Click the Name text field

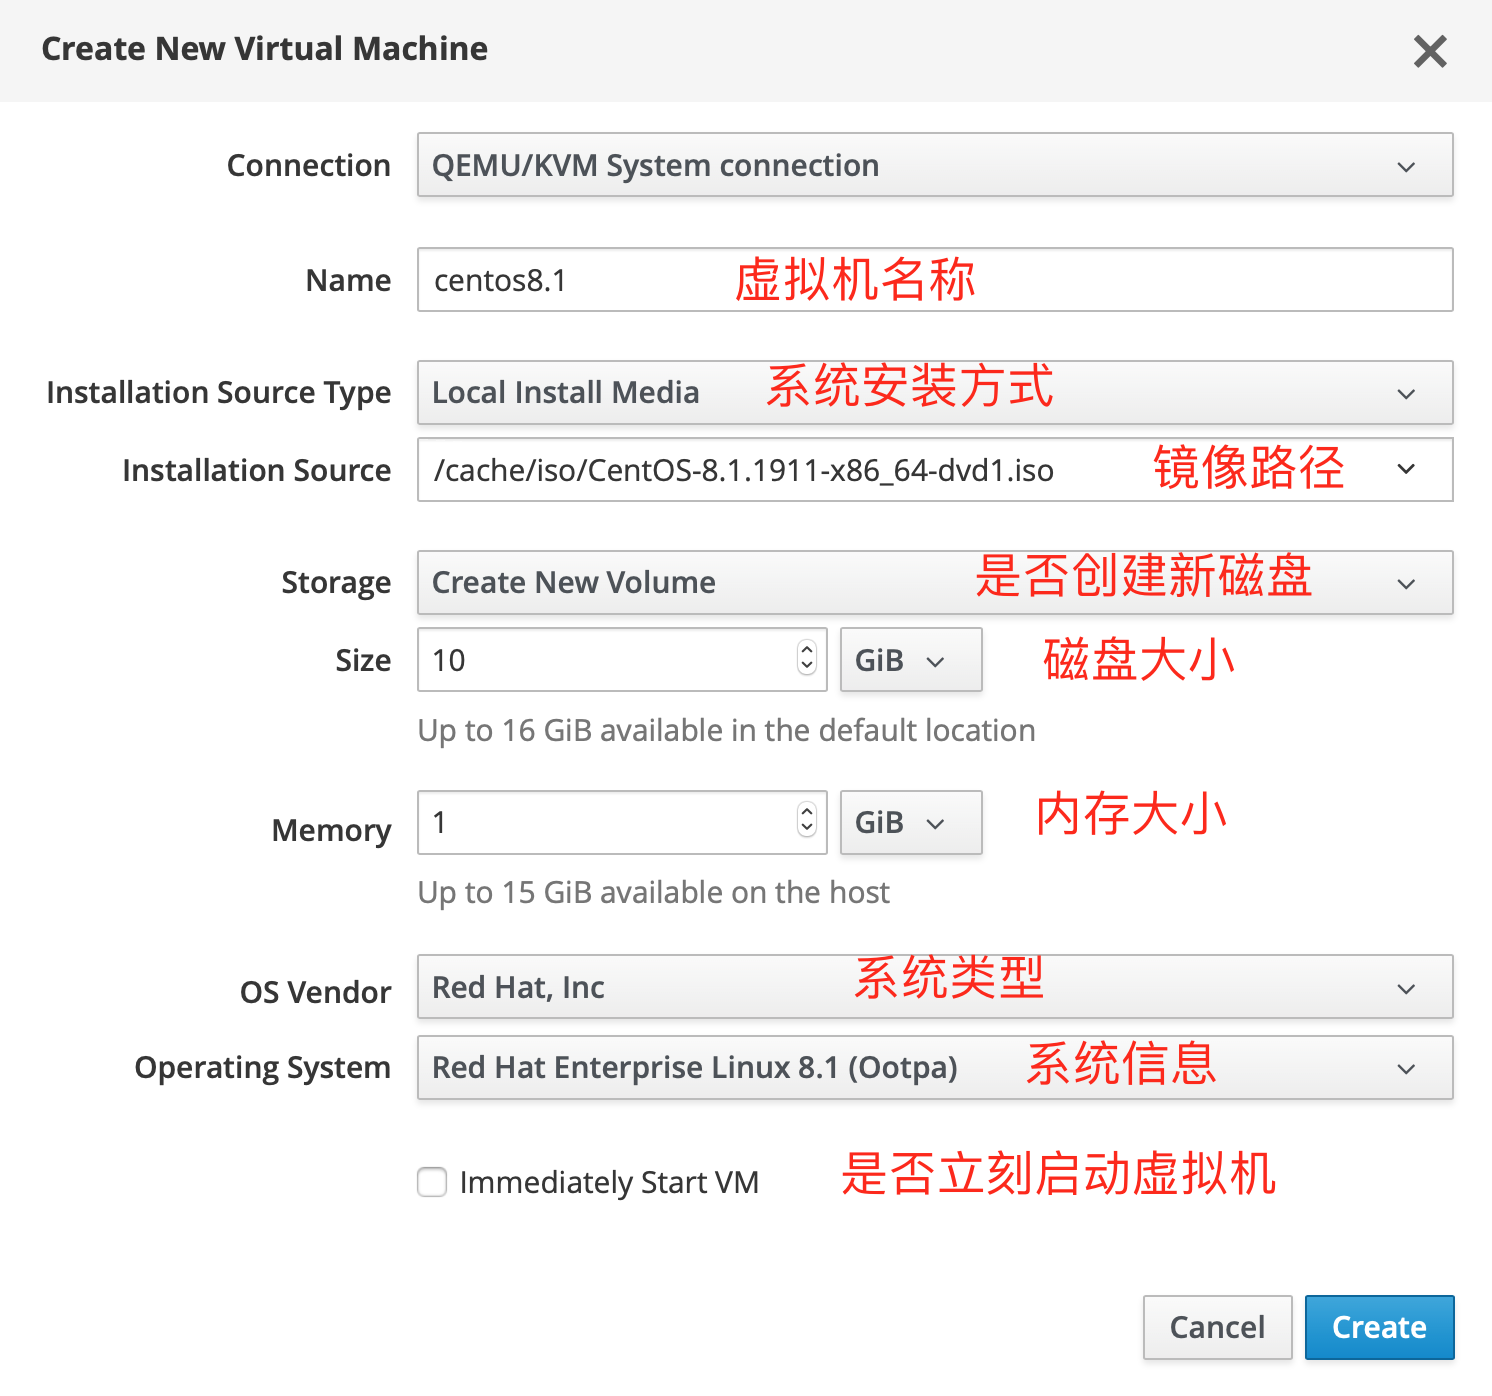[x=934, y=280]
